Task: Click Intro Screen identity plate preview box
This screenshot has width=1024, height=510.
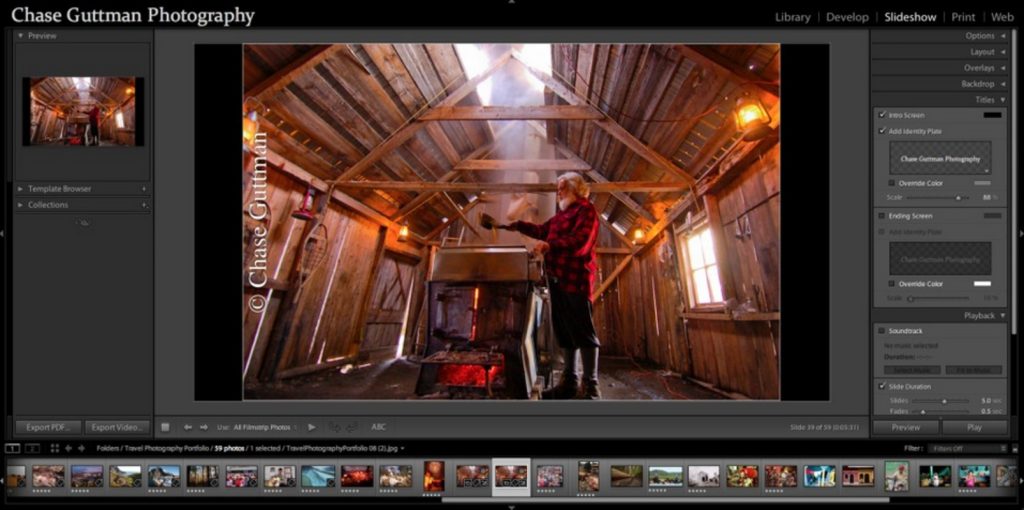Action: pyautogui.click(x=940, y=158)
